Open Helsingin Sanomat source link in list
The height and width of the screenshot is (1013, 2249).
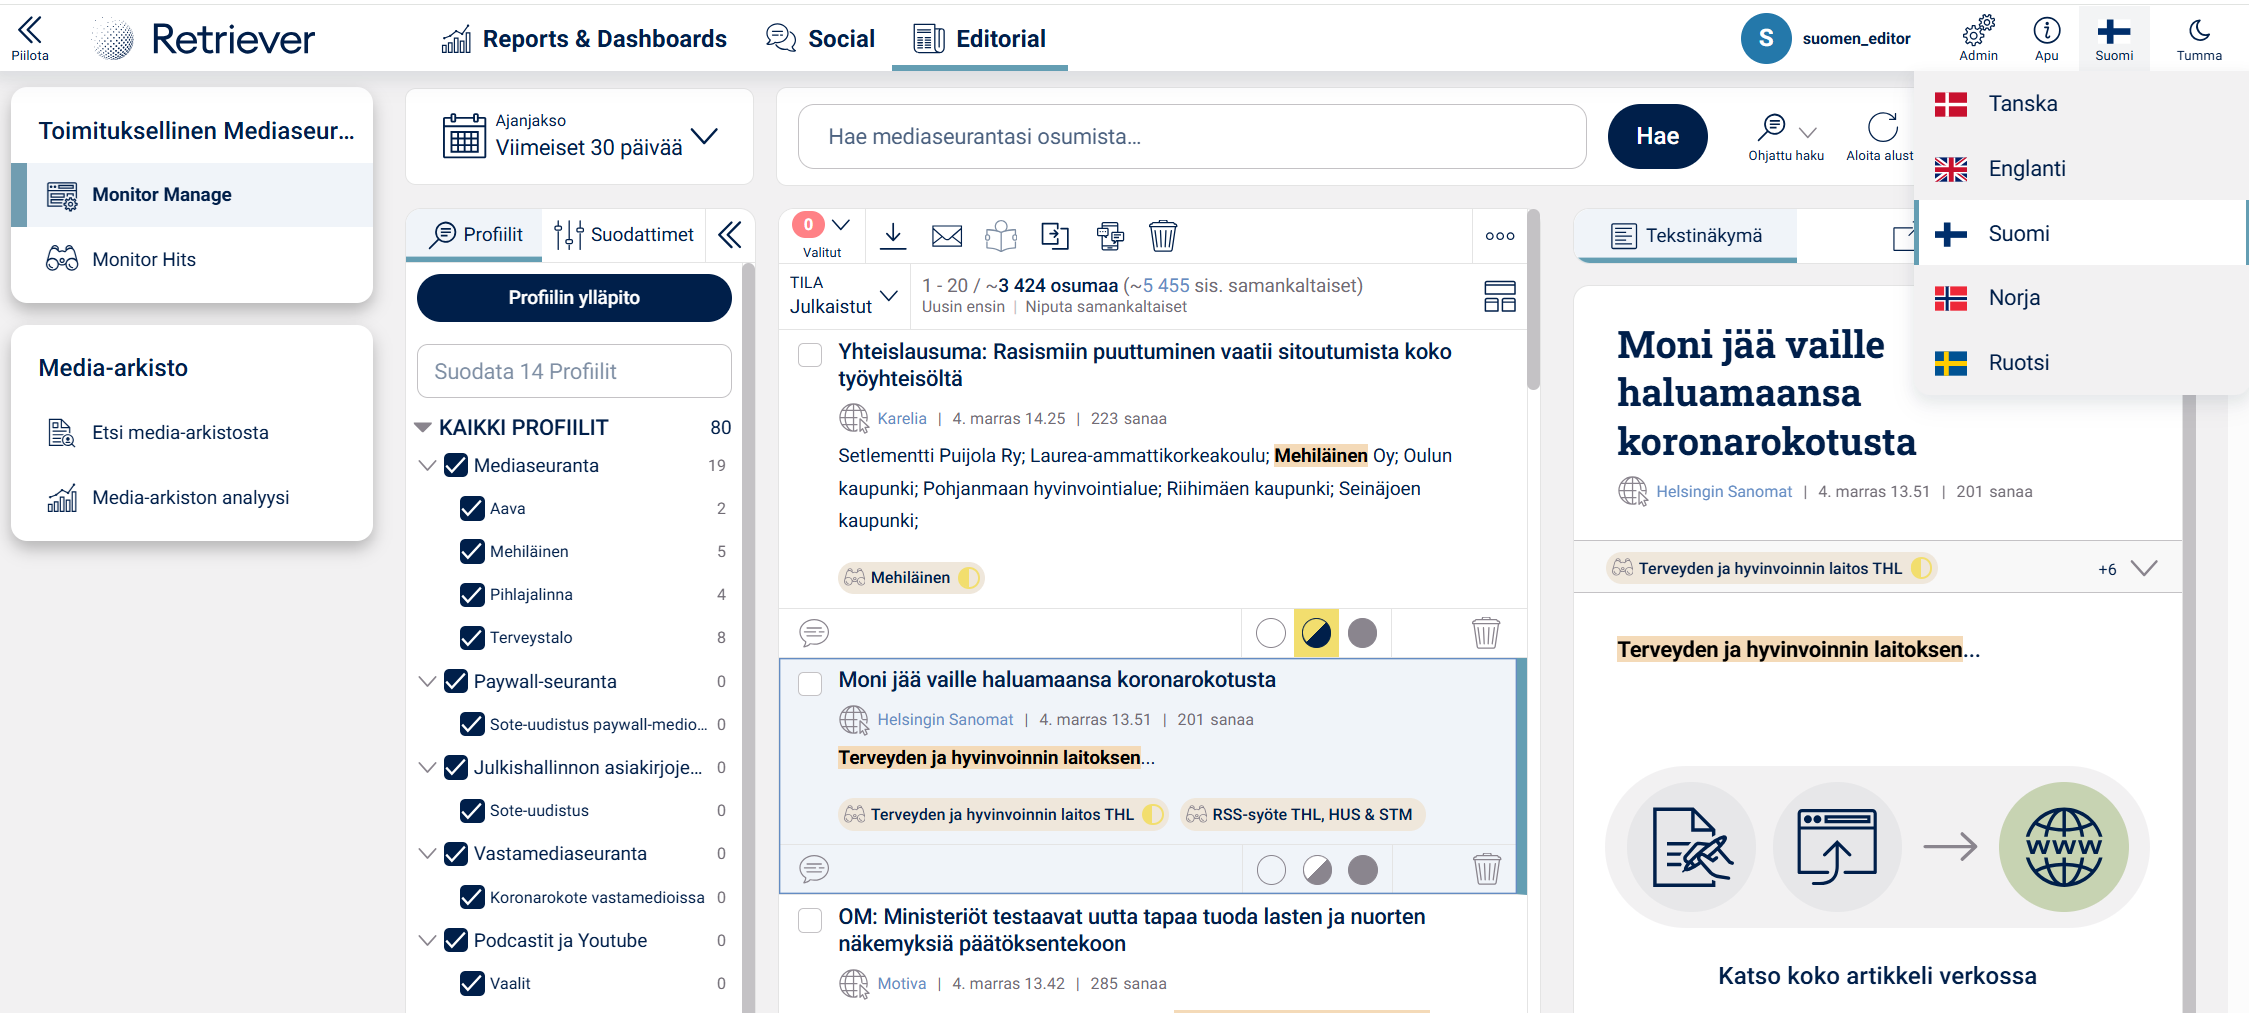945,719
